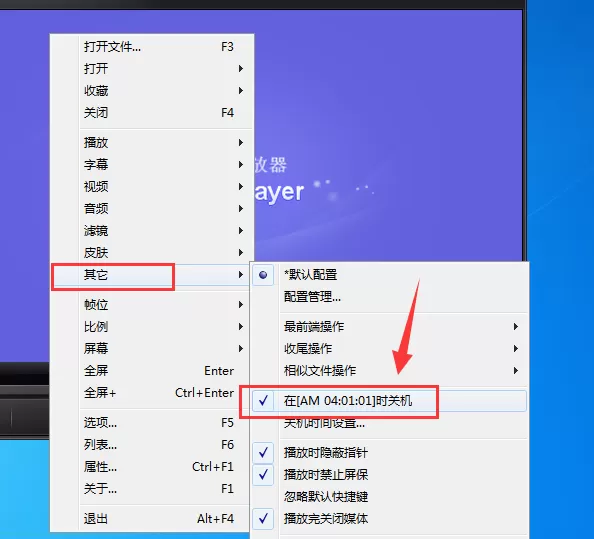This screenshot has width=594, height=539.
Task: Open 配置管理... in the submenu
Action: tap(389, 297)
